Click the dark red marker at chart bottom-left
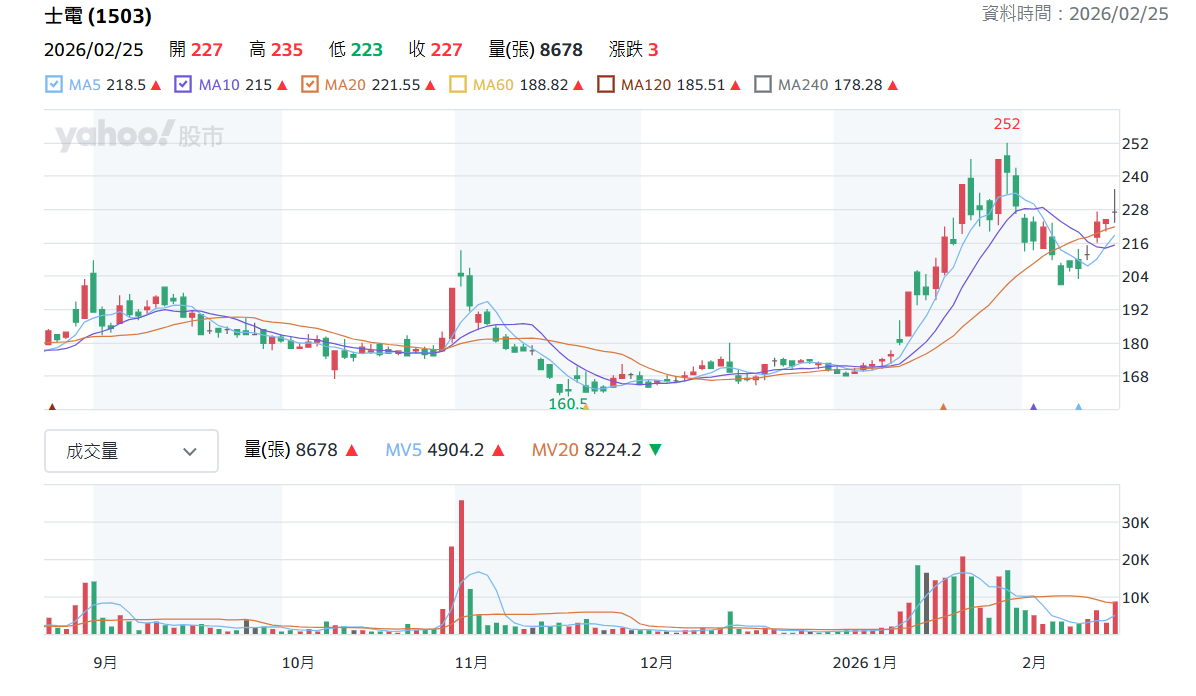The image size is (1196, 696). point(52,407)
